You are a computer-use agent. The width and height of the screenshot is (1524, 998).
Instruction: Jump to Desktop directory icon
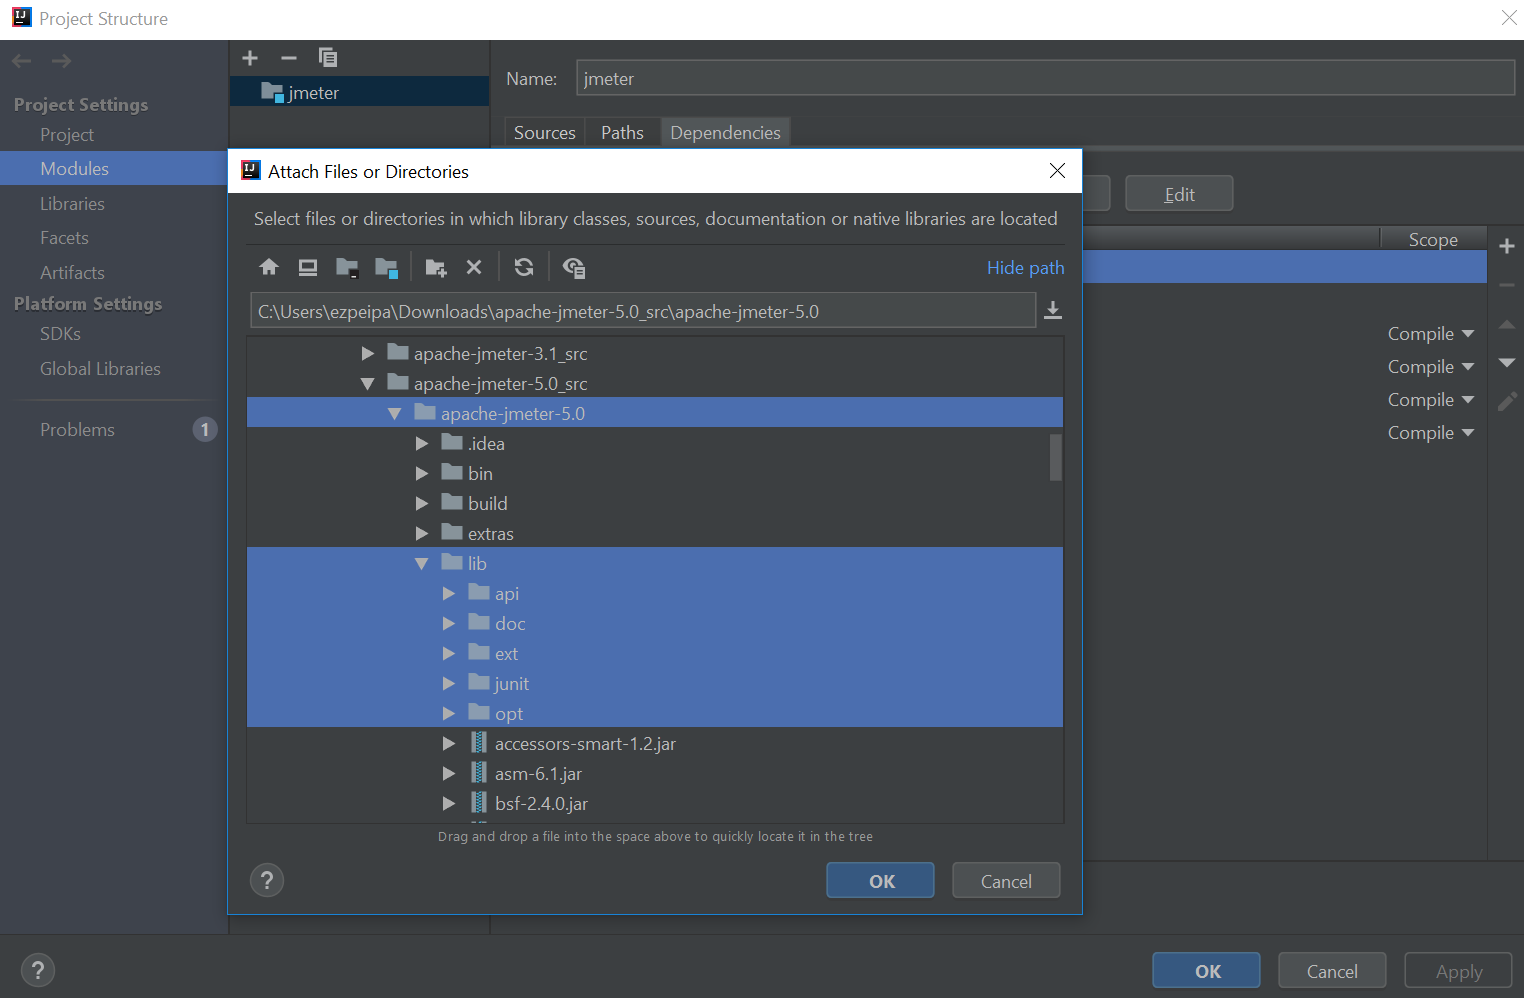tap(308, 267)
